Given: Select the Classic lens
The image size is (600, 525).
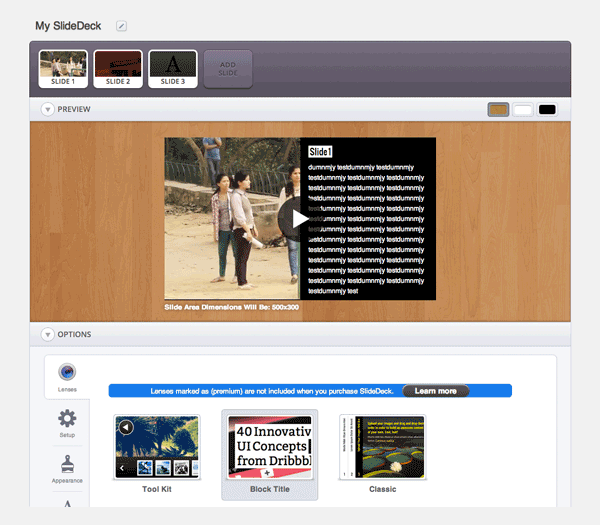Looking at the screenshot, I should pos(383,454).
